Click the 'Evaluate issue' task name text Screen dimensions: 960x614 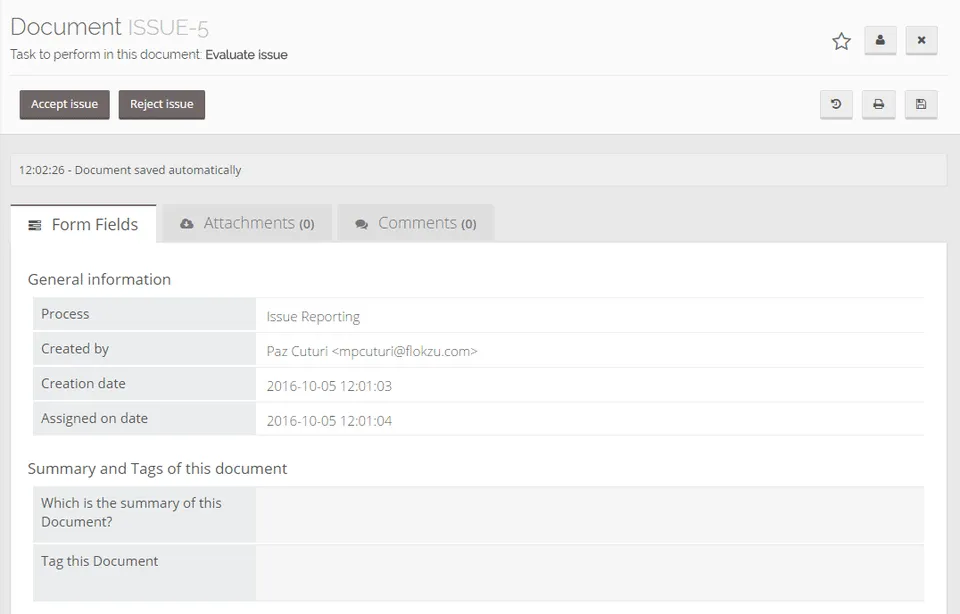coord(246,54)
